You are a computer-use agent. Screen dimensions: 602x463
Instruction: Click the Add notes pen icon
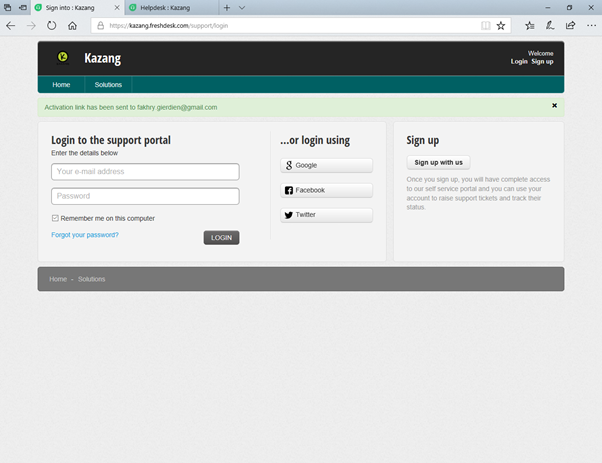point(550,26)
